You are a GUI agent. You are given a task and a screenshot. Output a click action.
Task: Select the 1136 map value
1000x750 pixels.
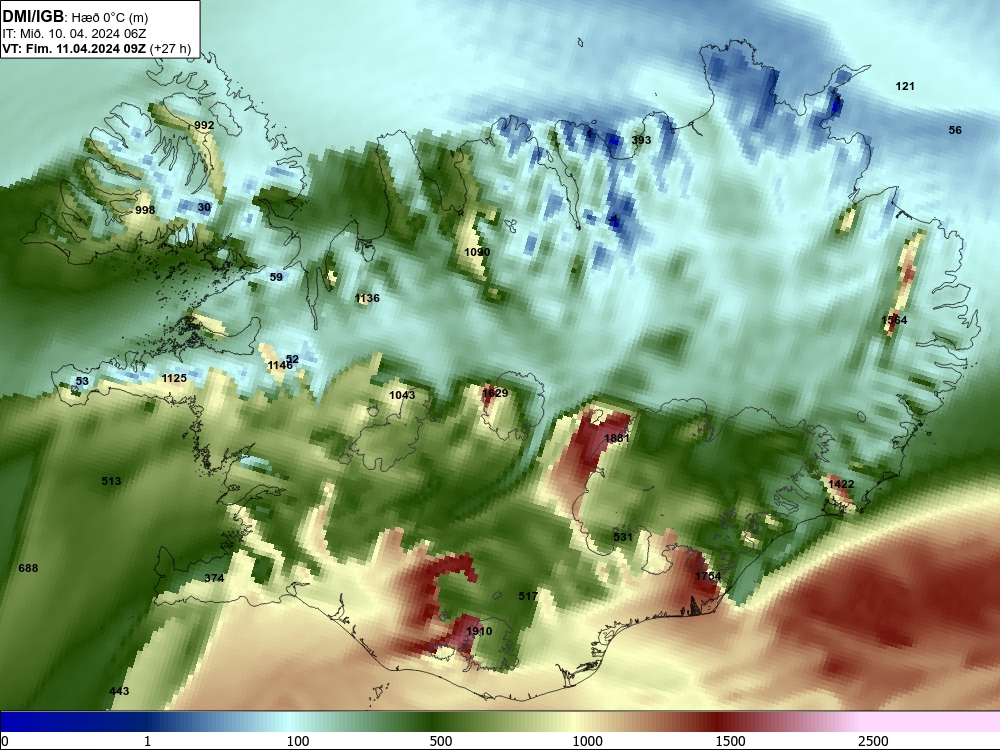367,298
